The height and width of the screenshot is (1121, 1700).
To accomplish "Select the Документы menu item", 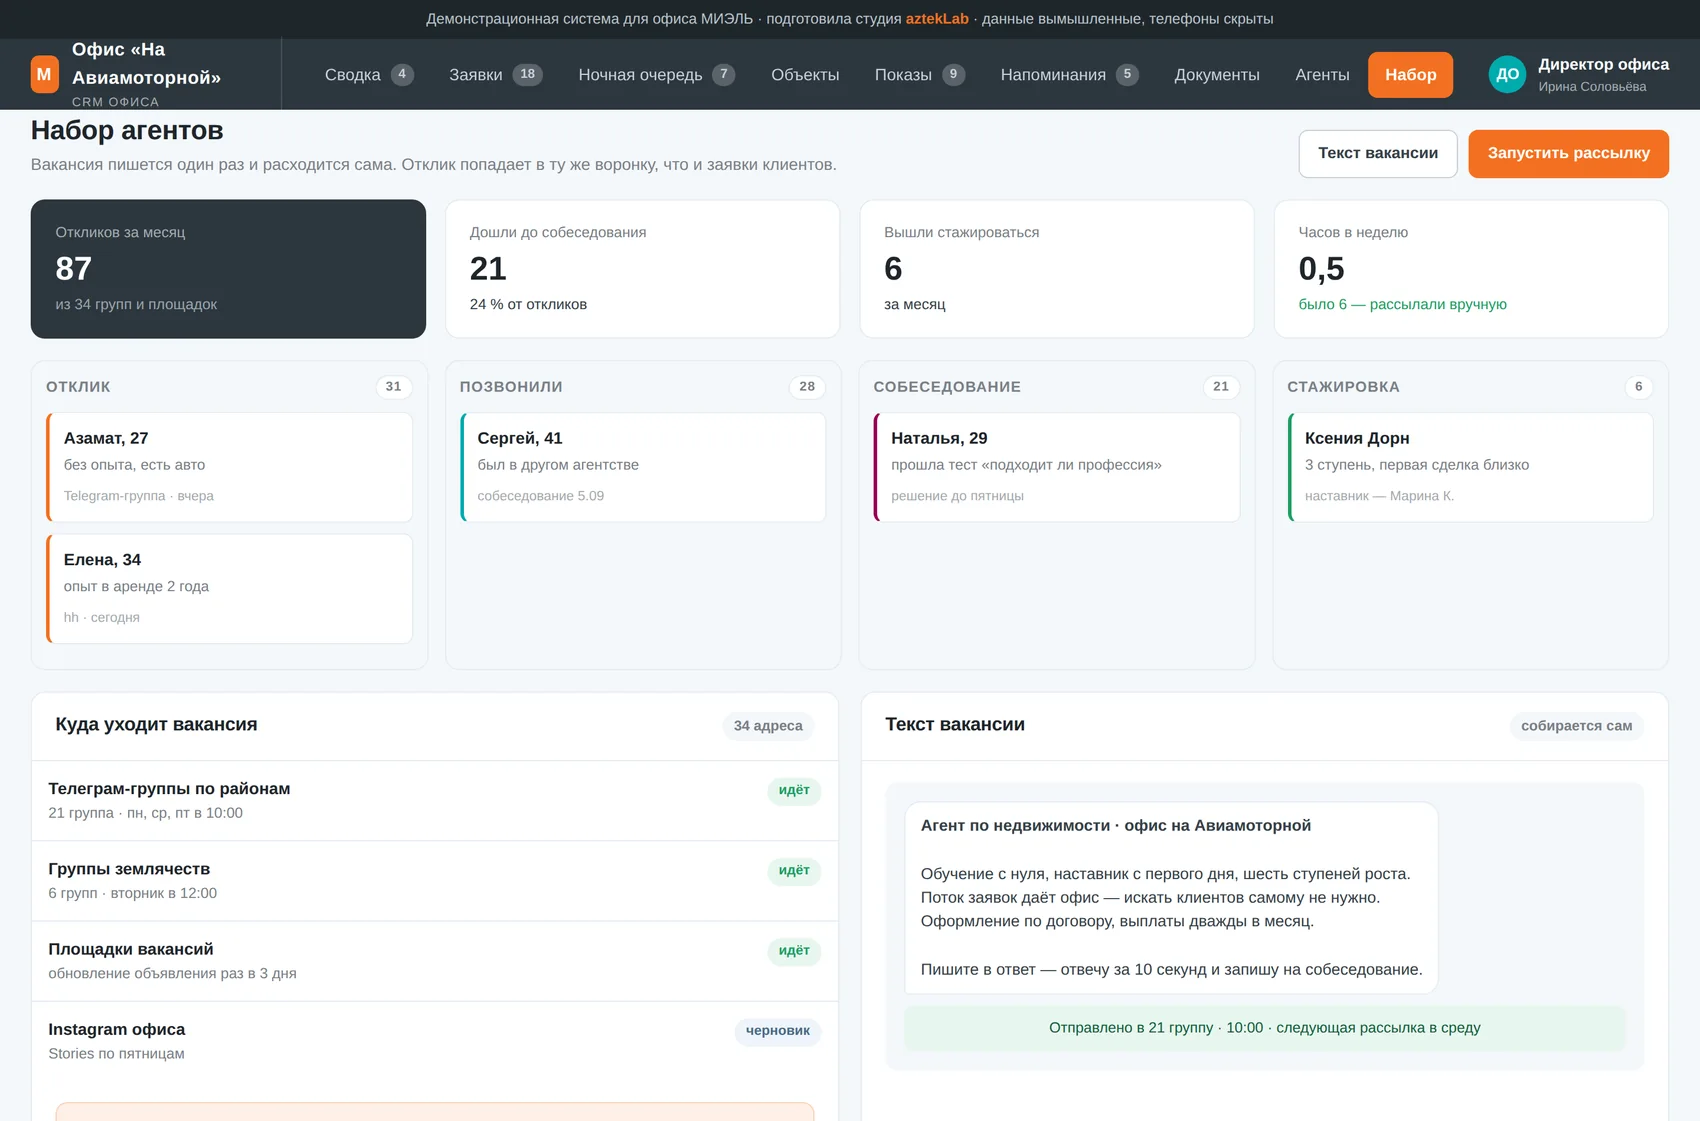I will coord(1217,75).
